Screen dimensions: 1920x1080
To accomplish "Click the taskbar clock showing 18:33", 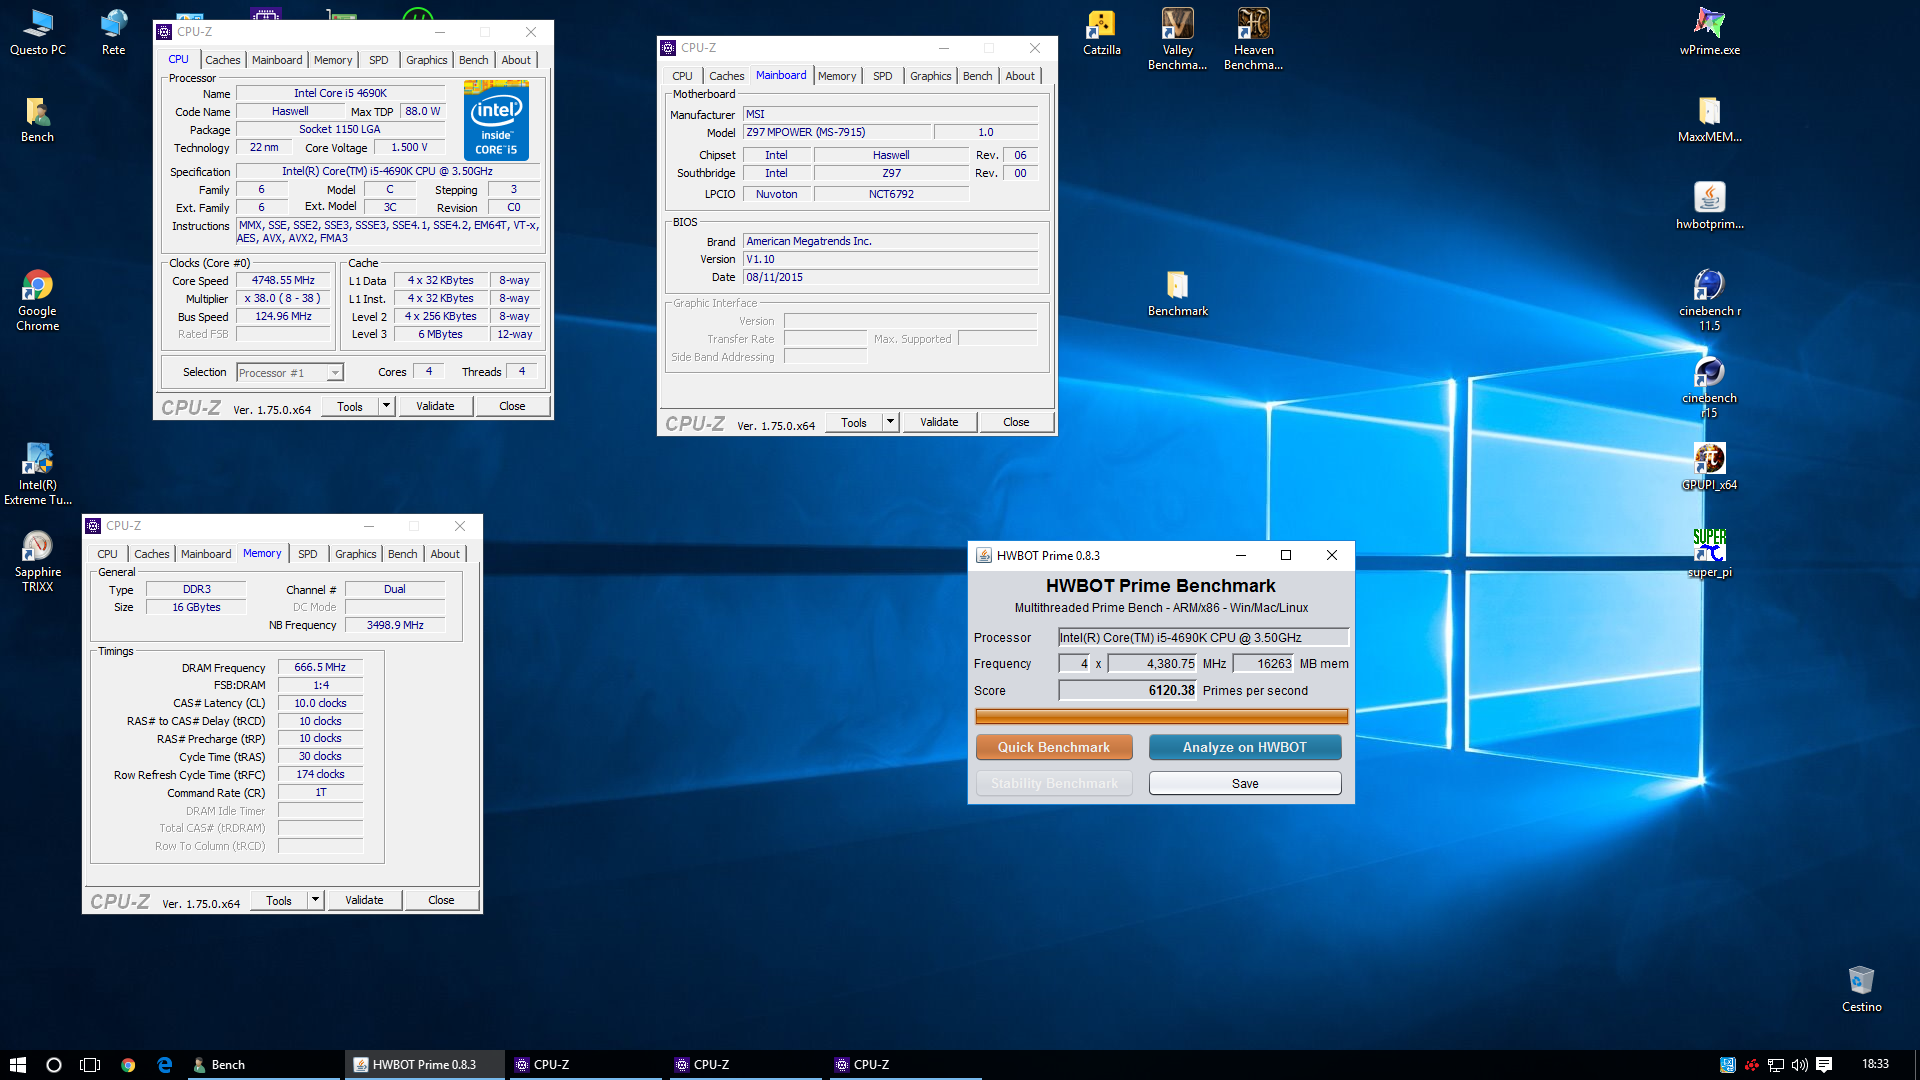I will [x=1875, y=1065].
